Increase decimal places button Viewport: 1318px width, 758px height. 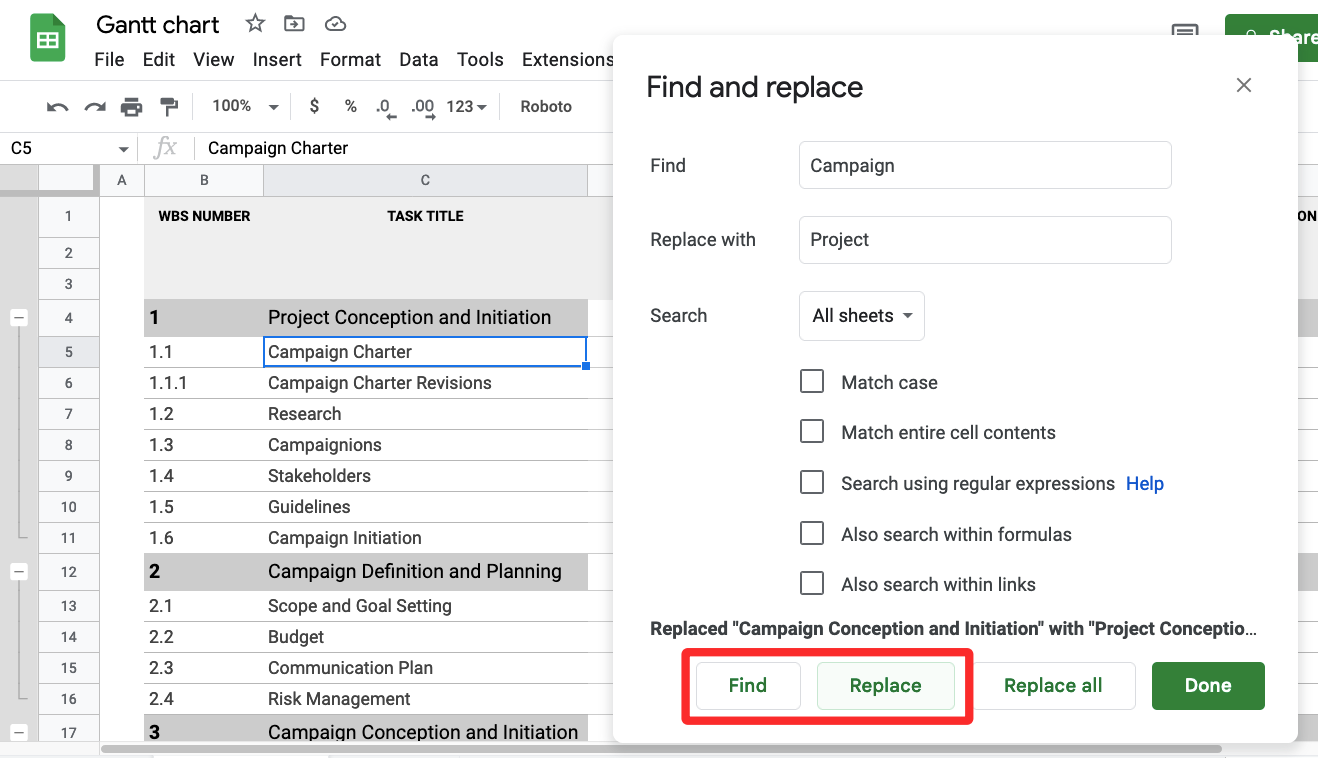click(x=422, y=107)
